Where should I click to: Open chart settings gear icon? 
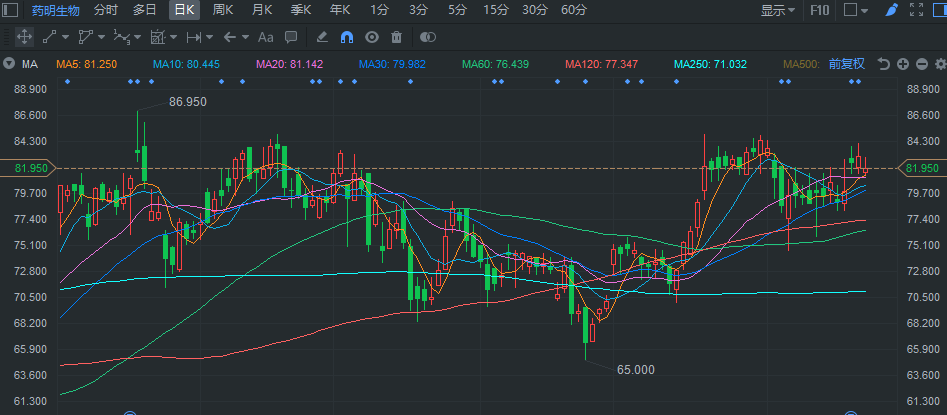point(940,64)
